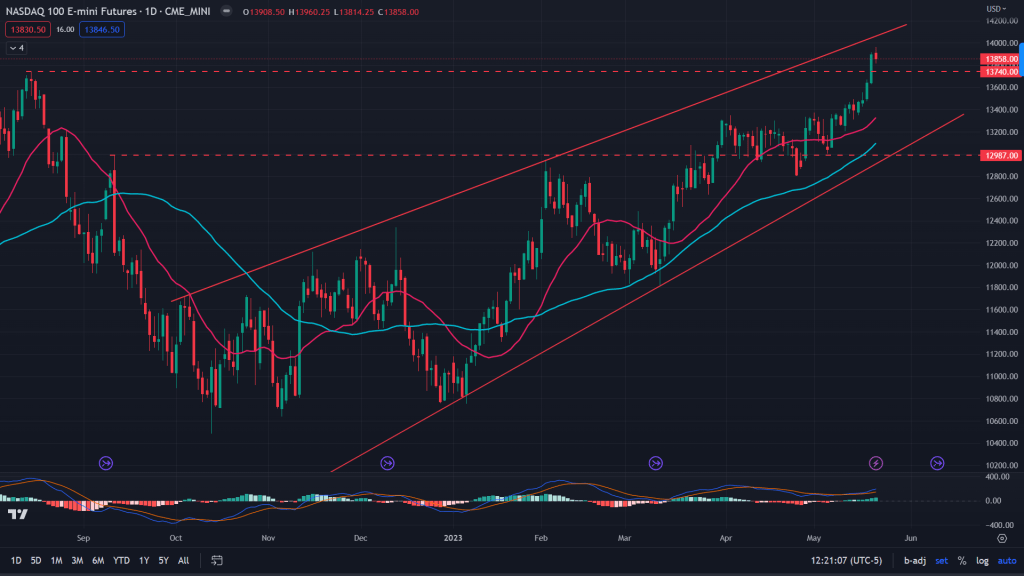1024x576 pixels.
Task: Click the event marker below mid-December
Action: pos(387,463)
